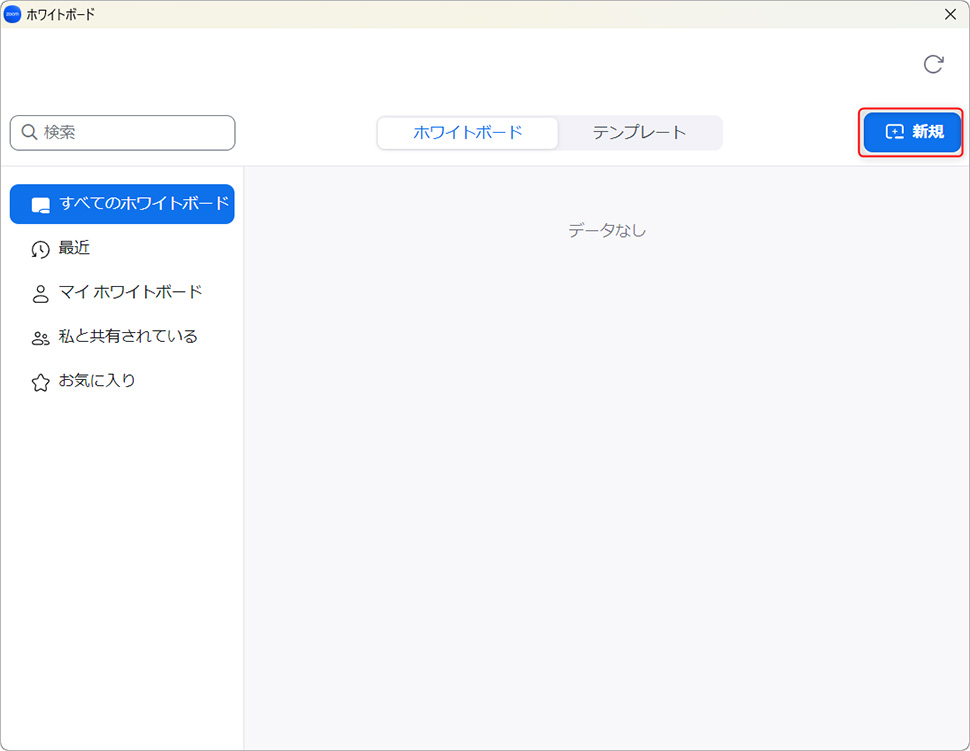970x751 pixels.
Task: Click the データなし message text
Action: [607, 231]
